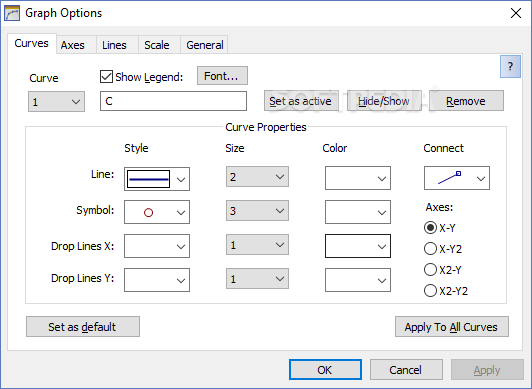The width and height of the screenshot is (532, 389).
Task: Switch to the Axes tab
Action: click(x=73, y=45)
